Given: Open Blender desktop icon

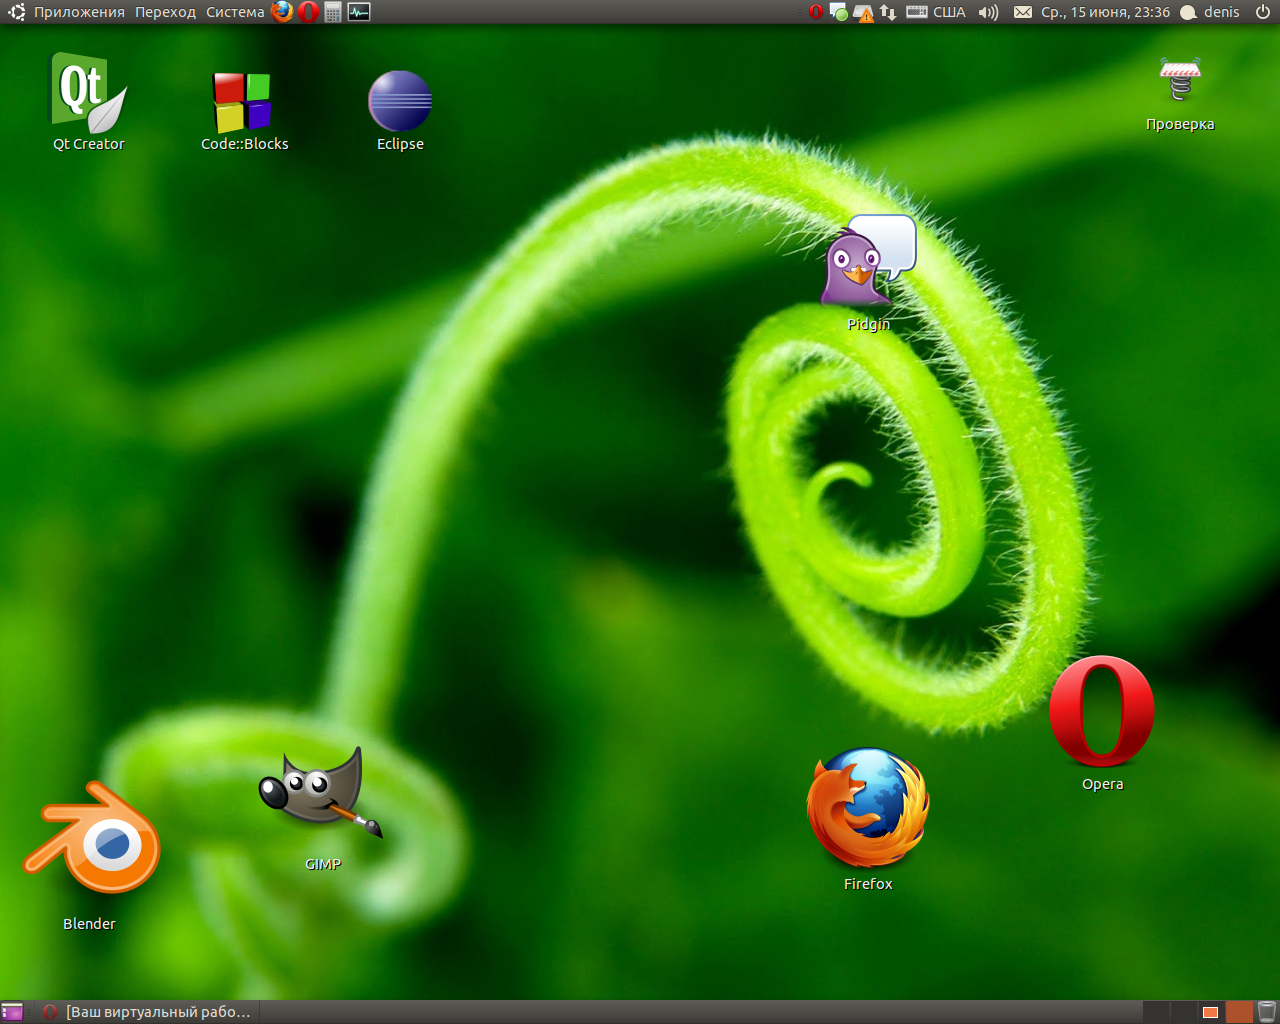Looking at the screenshot, I should [x=91, y=842].
